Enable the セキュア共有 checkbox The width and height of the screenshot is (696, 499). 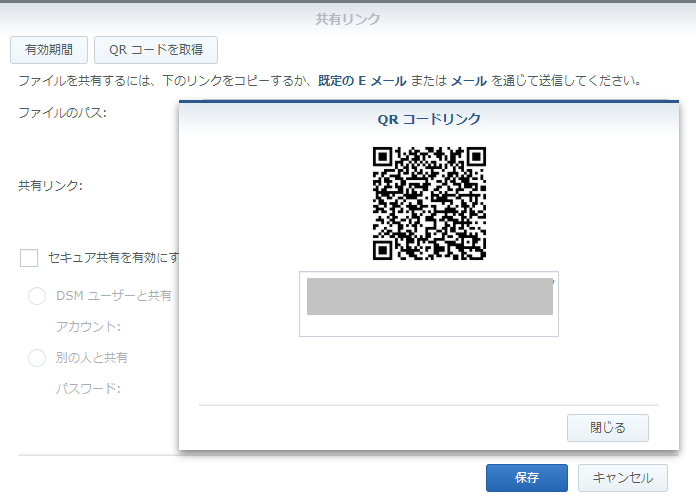pos(30,258)
